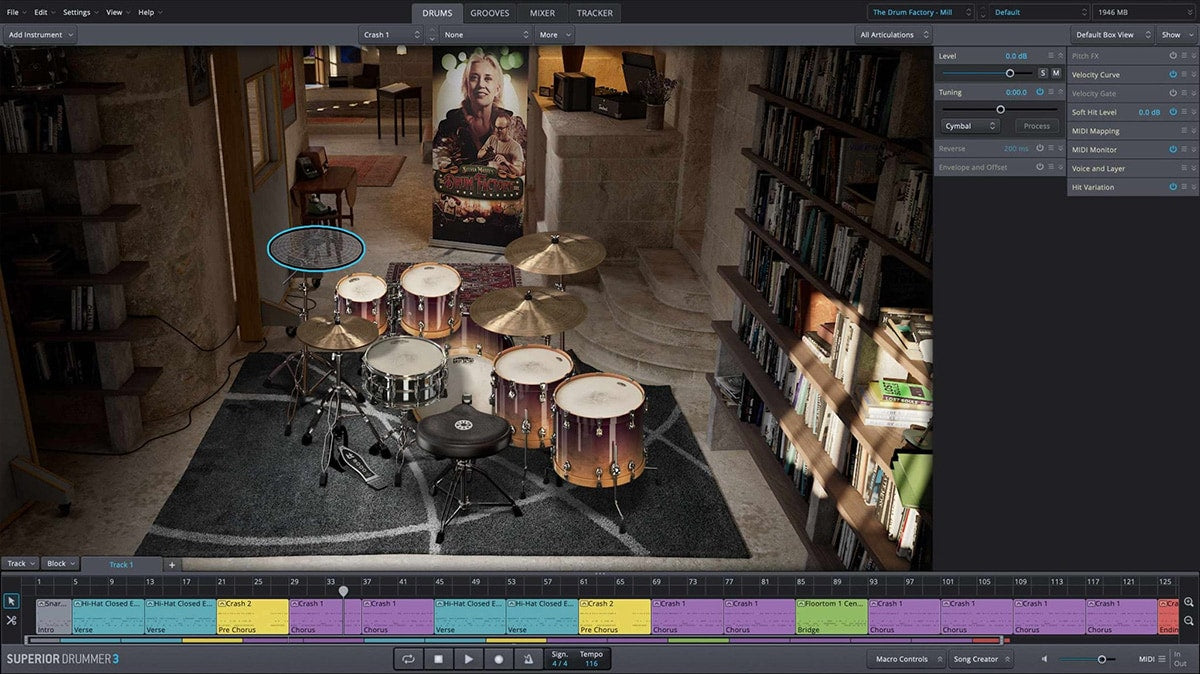Viewport: 1200px width, 674px height.
Task: Toggle the loop playback icon
Action: (408, 659)
